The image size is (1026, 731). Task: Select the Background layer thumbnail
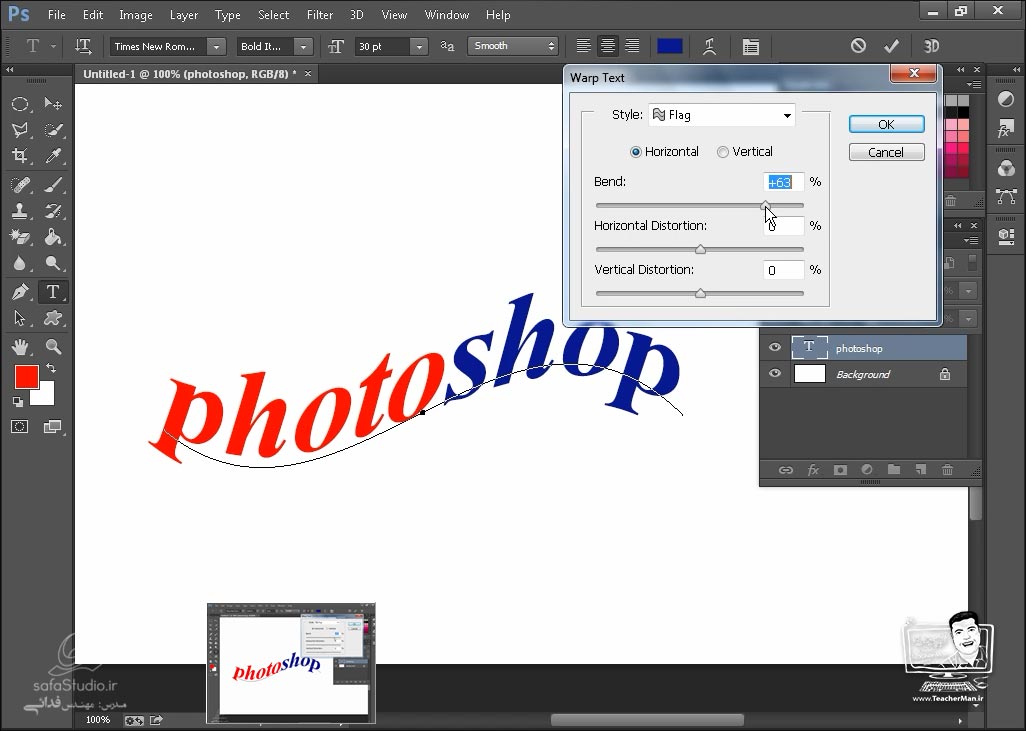click(809, 374)
